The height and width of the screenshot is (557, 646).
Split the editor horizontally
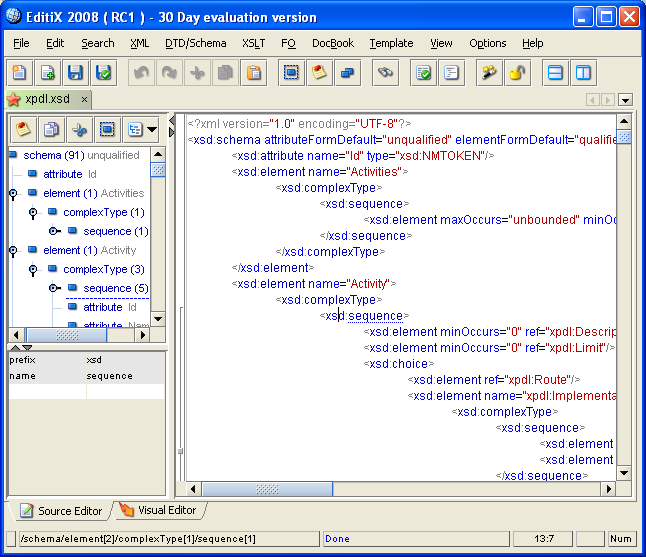click(x=555, y=73)
